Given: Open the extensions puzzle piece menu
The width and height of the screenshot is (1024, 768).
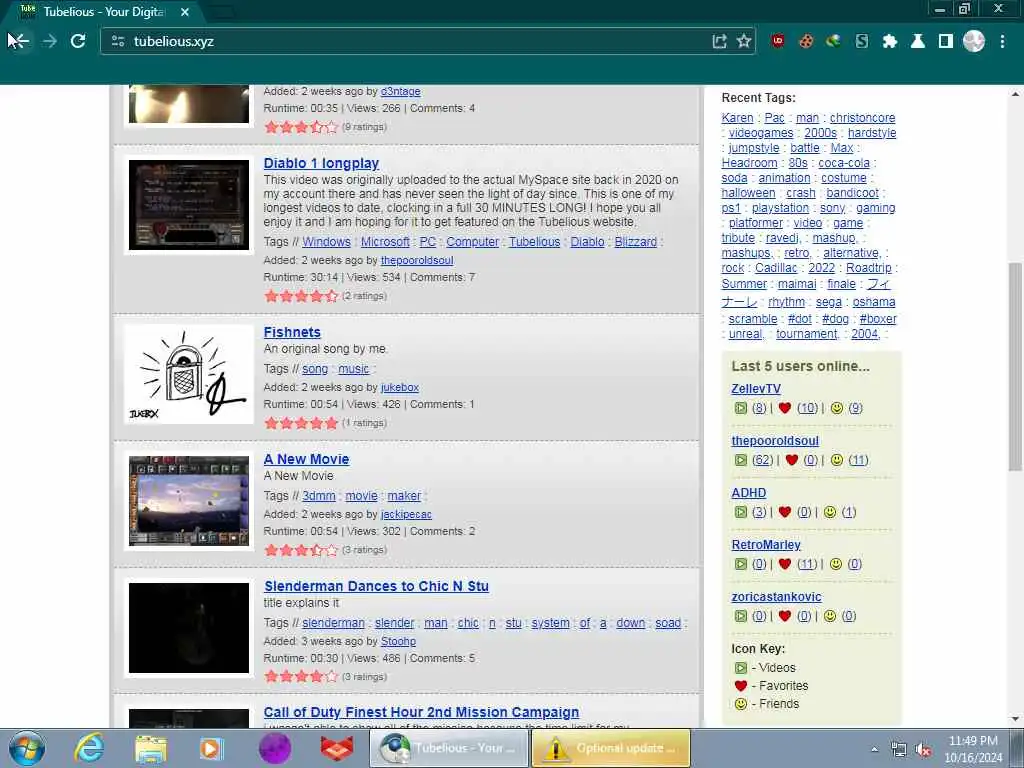Looking at the screenshot, I should click(889, 41).
